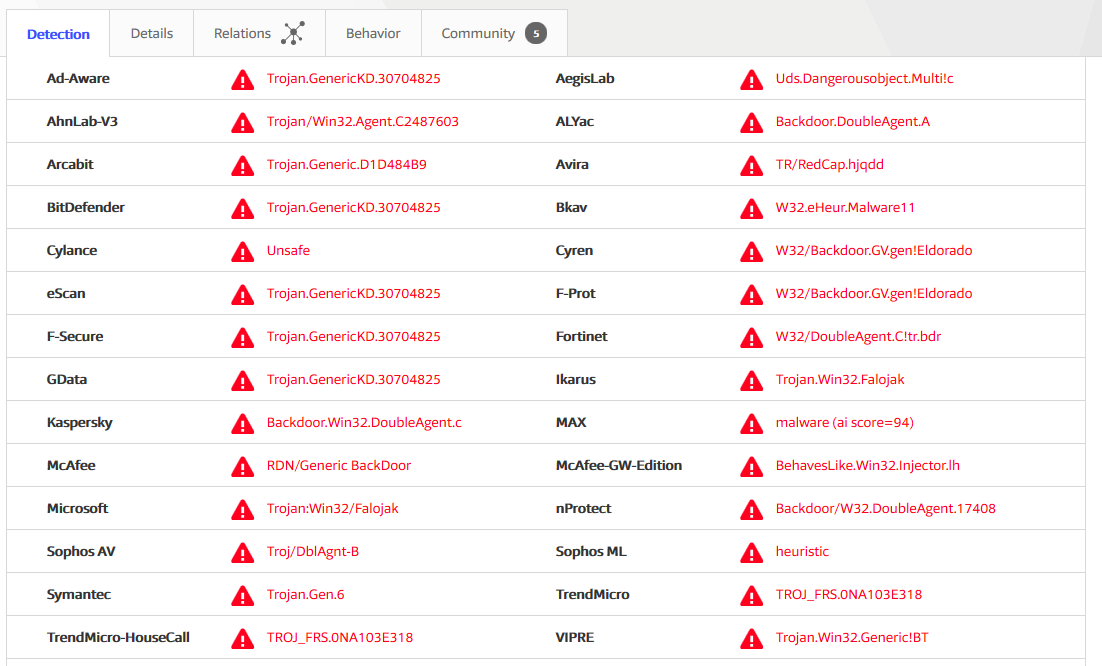Screen dimensions: 1102x666
Task: Click the Cylance Unsafe warning icon
Action: coord(242,251)
